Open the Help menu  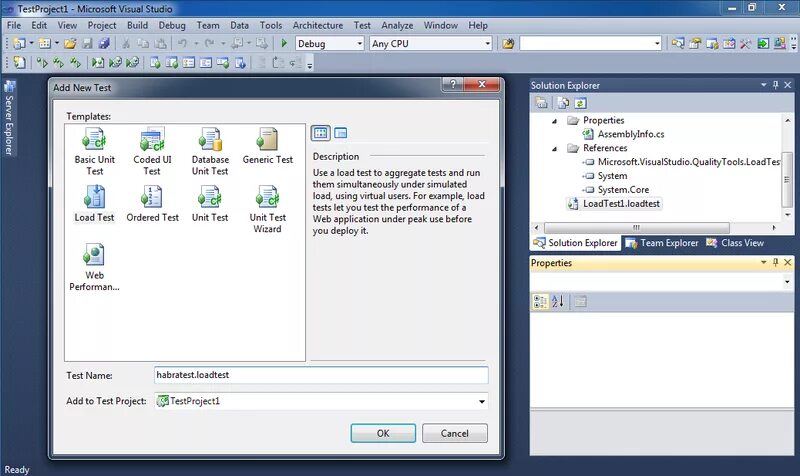pyautogui.click(x=478, y=25)
